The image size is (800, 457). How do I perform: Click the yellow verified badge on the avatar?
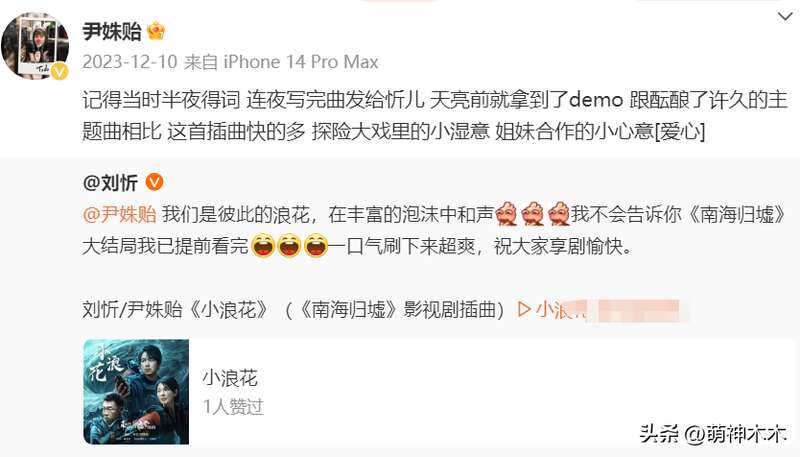[x=59, y=71]
